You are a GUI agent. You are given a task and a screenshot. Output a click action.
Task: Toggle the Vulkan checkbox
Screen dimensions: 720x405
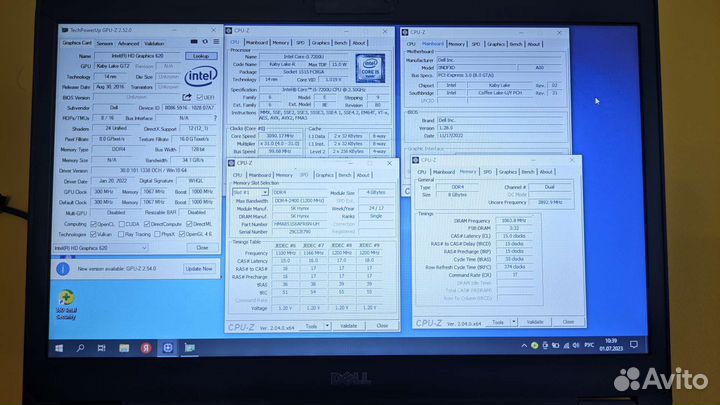94,234
